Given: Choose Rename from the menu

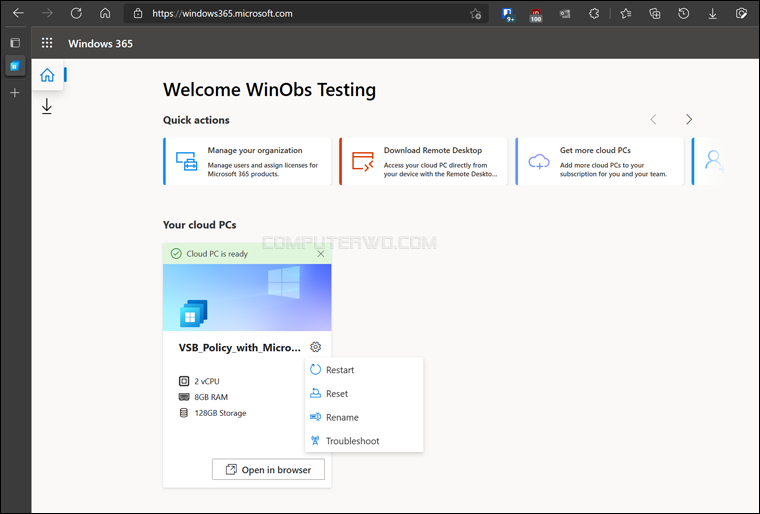Looking at the screenshot, I should pos(364,418).
